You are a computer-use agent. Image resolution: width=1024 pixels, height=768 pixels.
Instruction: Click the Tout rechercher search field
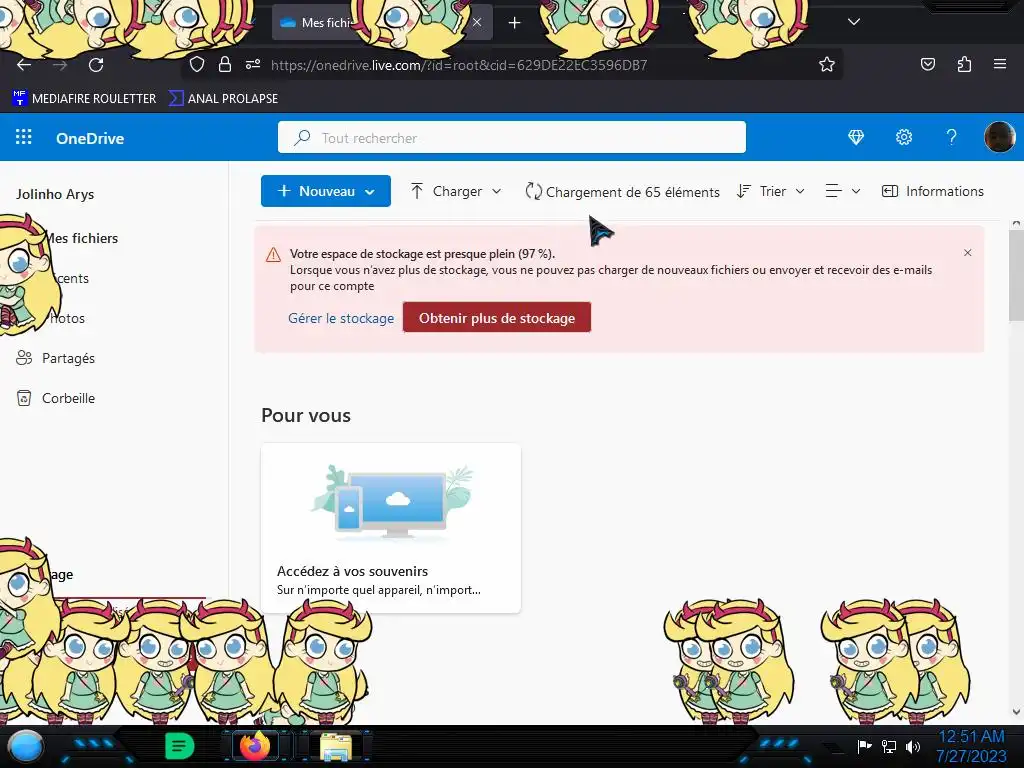511,137
